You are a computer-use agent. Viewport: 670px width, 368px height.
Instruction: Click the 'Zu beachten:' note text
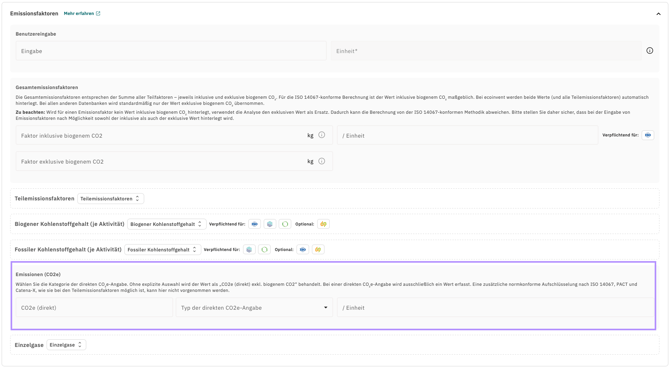[30, 112]
